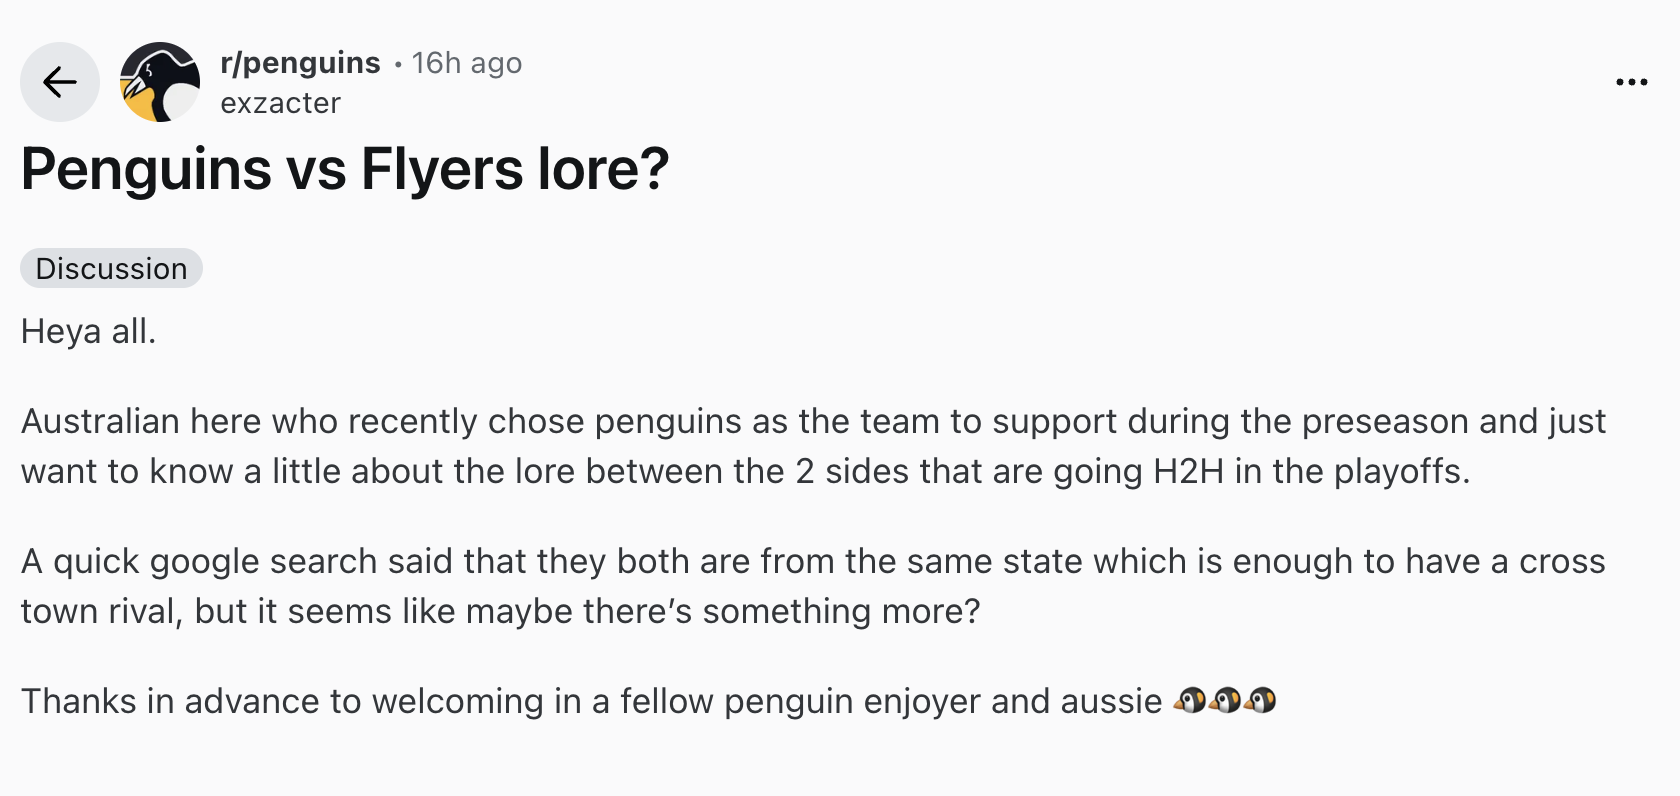The height and width of the screenshot is (796, 1680).
Task: Click the paragraph starting 'Australian here'
Action: click(x=812, y=446)
